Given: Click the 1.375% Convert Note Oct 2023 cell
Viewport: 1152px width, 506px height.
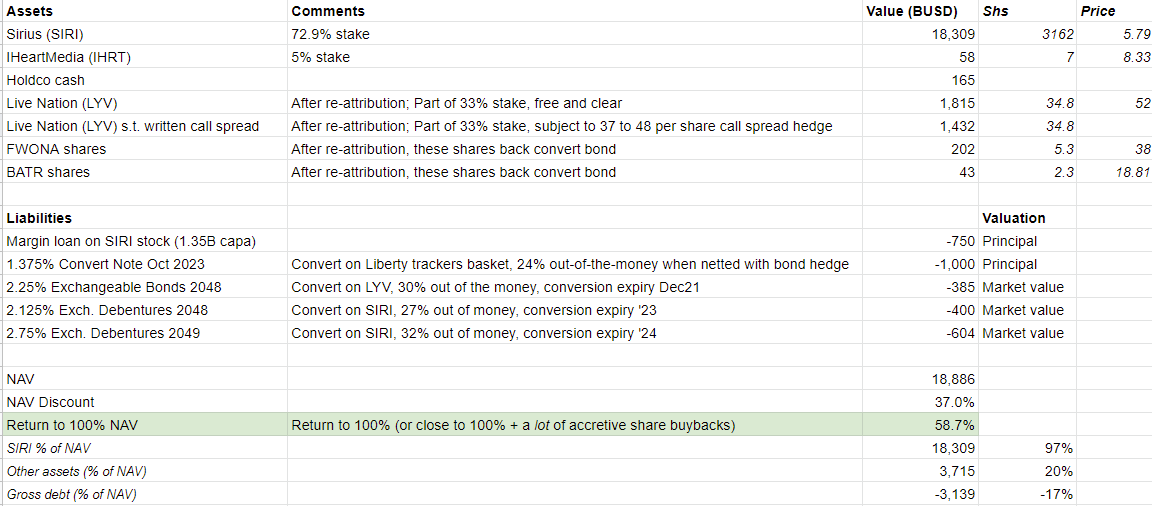Looking at the screenshot, I should point(145,264).
